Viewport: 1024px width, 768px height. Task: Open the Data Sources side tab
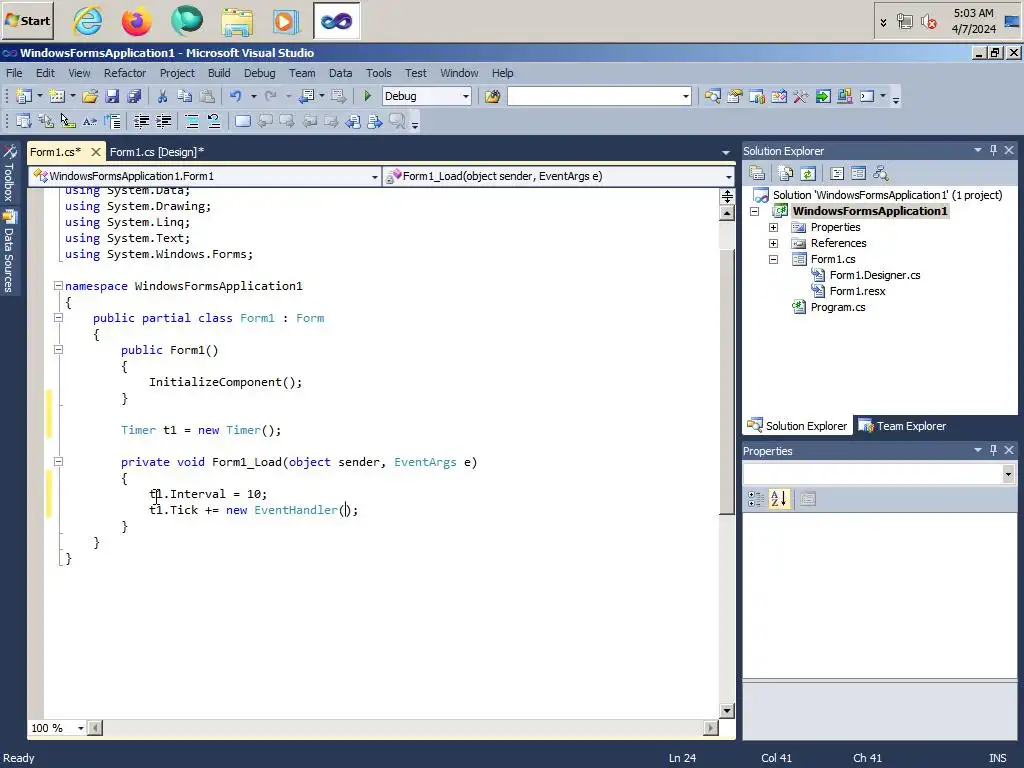(10, 251)
